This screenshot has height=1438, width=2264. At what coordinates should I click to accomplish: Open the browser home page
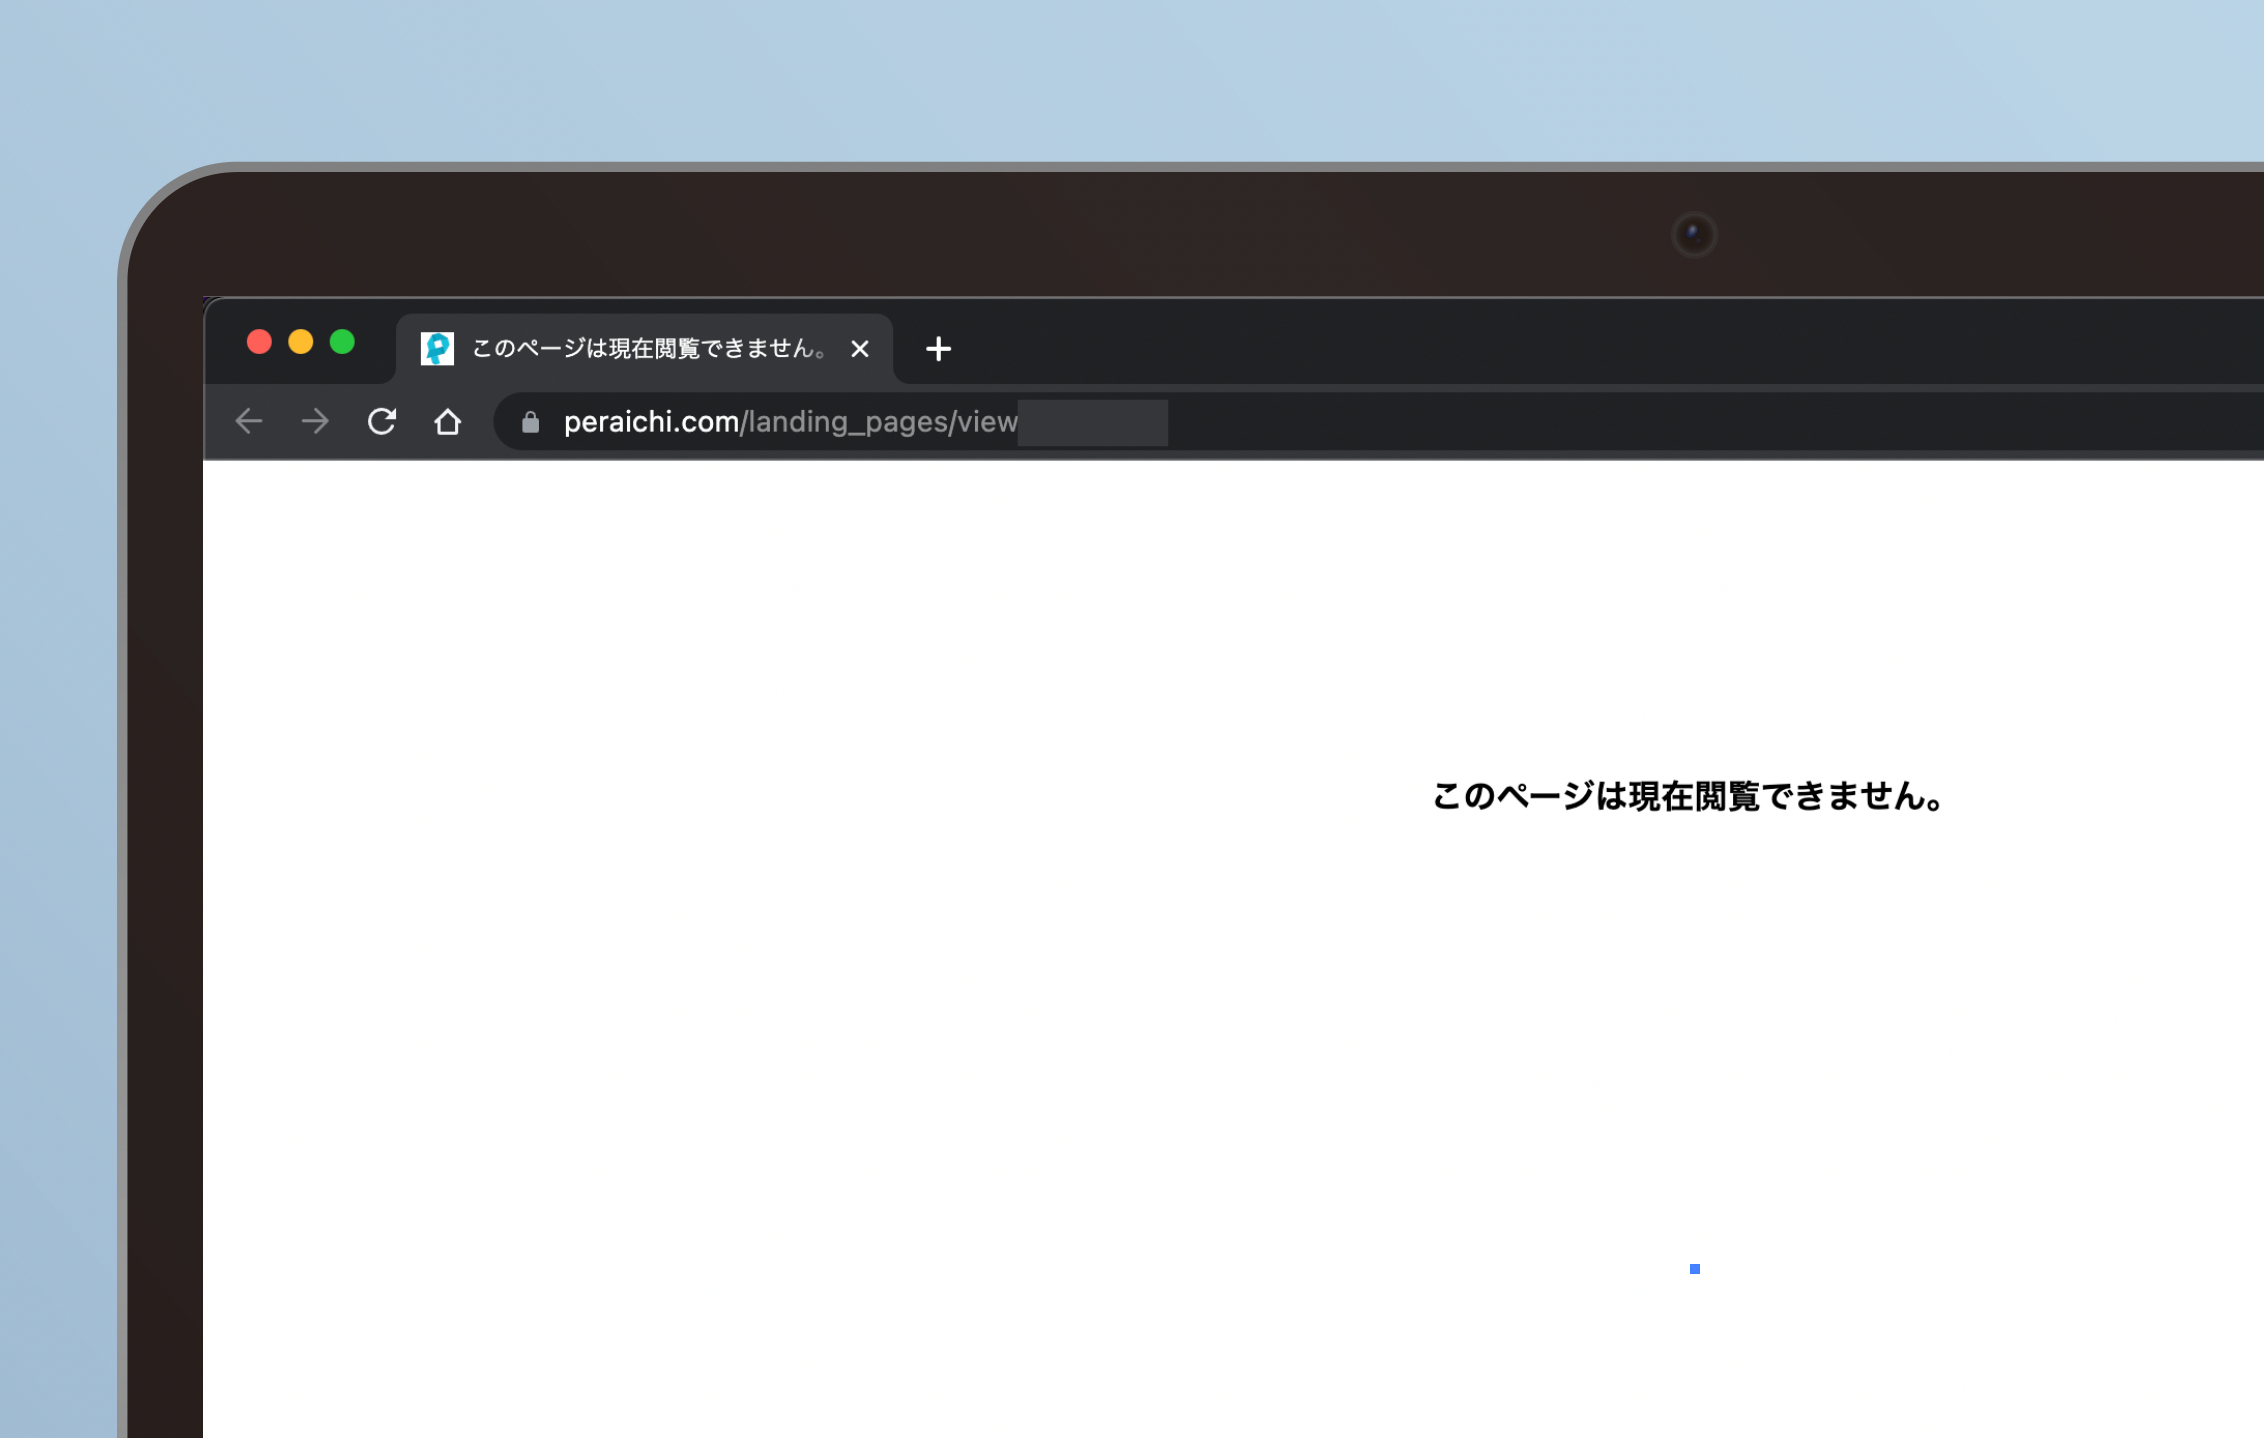448,421
